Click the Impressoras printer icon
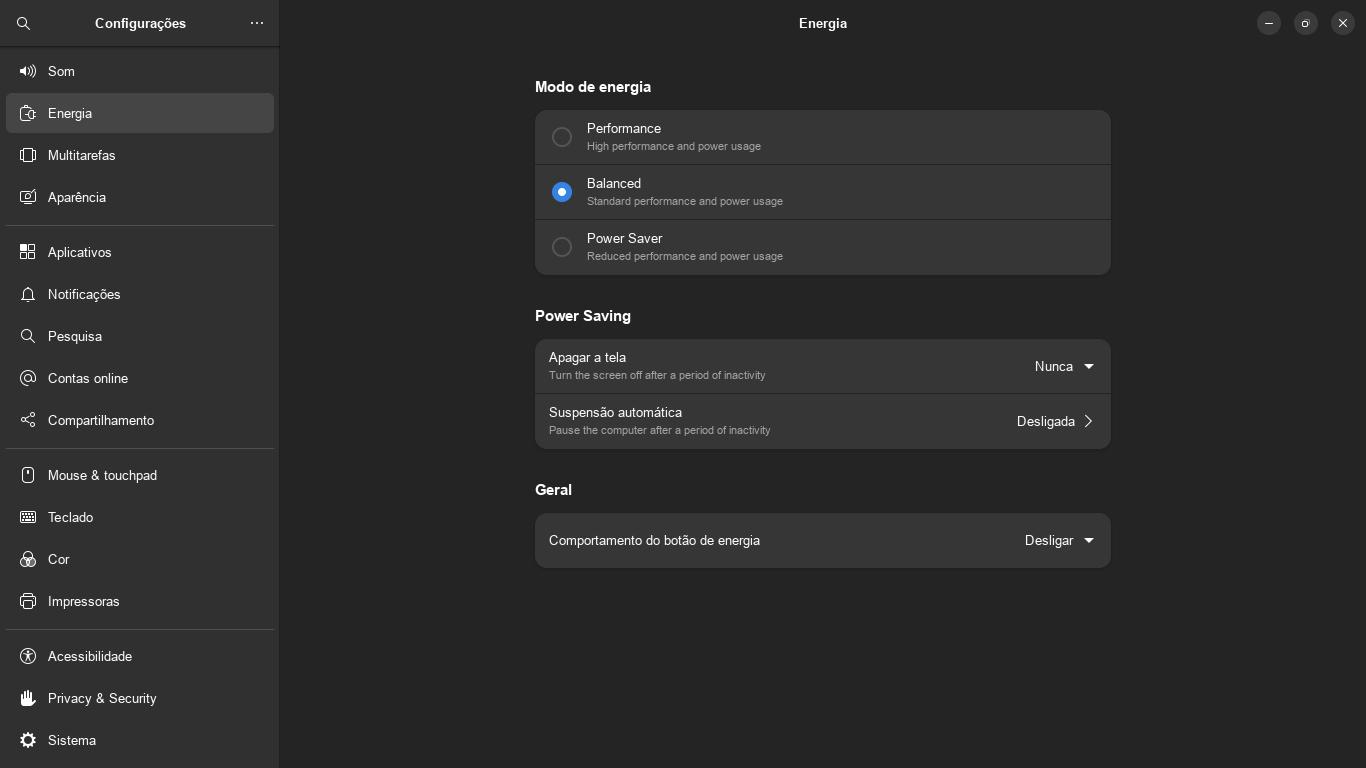Screen dimensions: 1366x768 (28, 601)
